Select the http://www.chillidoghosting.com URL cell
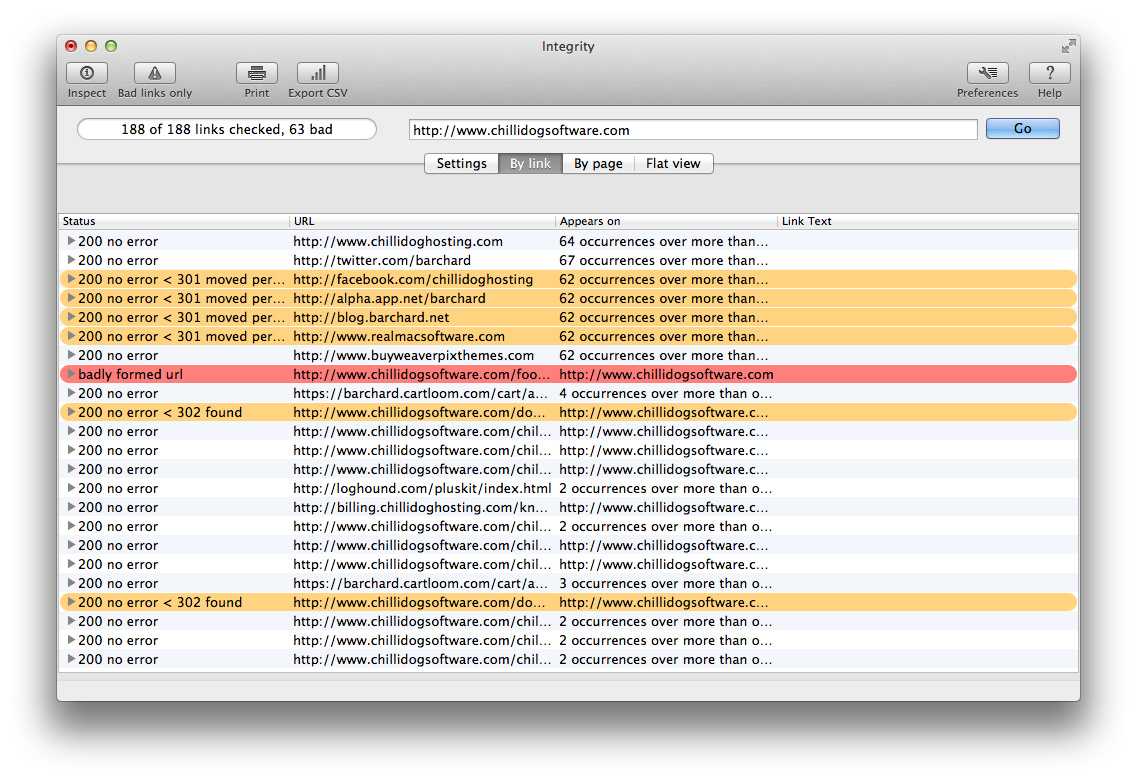Screen dimensions: 1137x780 (x=398, y=241)
